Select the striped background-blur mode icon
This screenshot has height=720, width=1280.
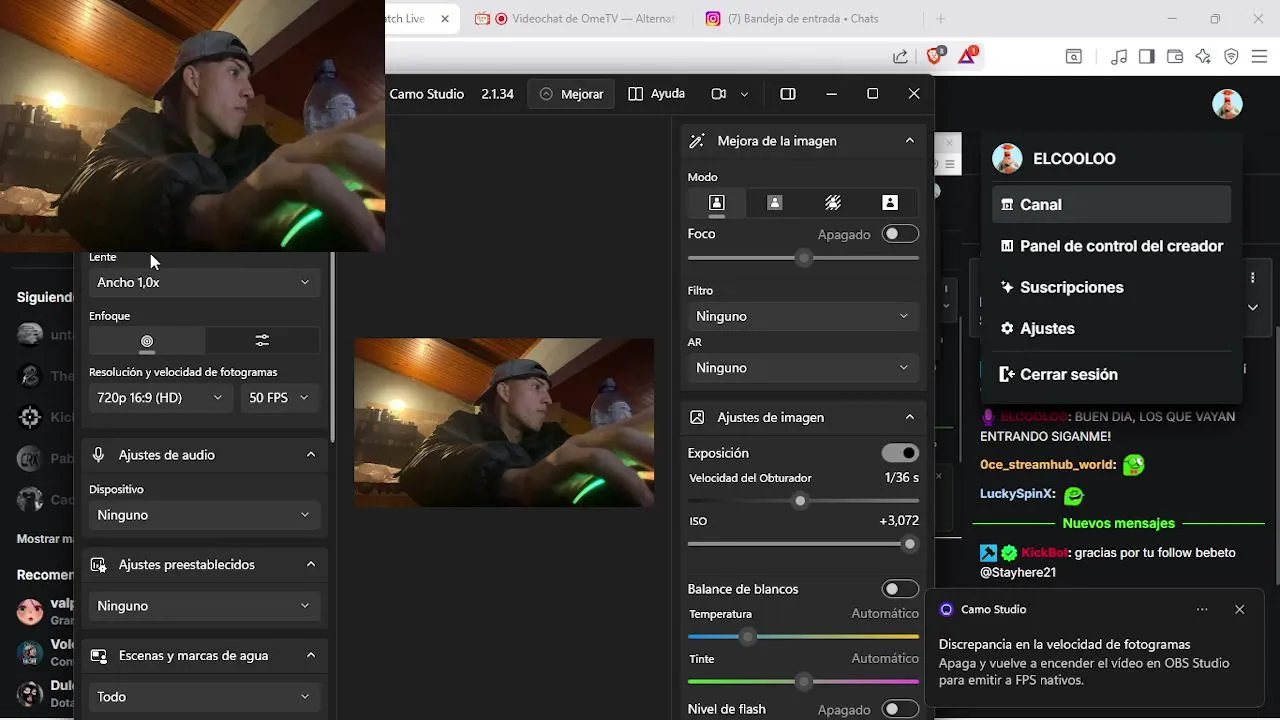click(832, 203)
